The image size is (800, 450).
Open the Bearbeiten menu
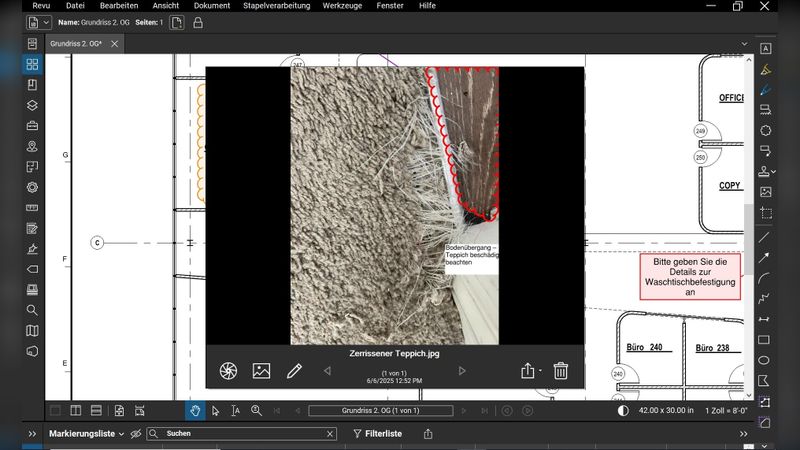(119, 6)
